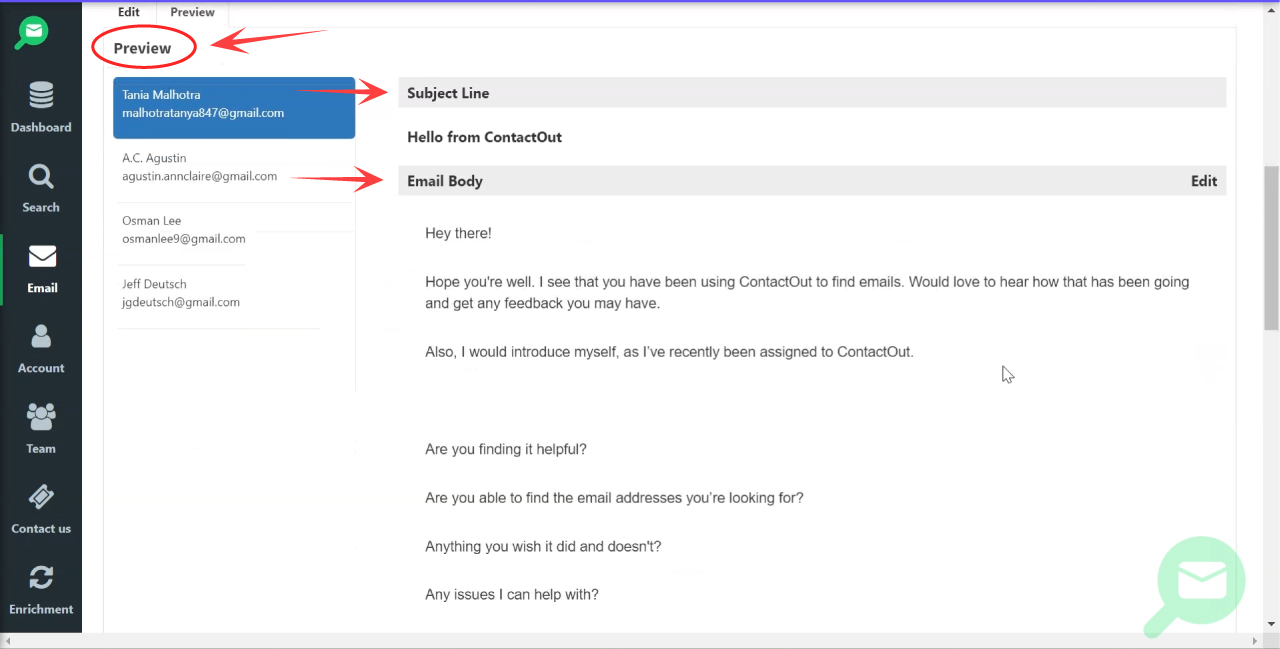
Task: Click the Account label in sidebar
Action: pos(41,368)
